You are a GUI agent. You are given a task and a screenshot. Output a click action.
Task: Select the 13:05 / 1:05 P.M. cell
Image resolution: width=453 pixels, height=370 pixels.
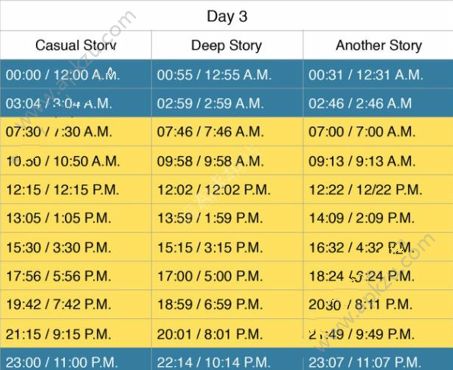76,218
